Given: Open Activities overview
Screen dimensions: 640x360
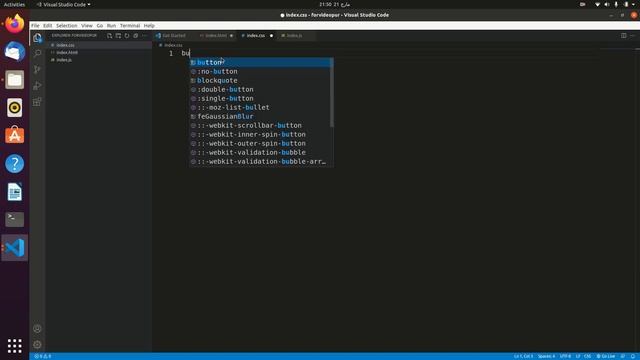Looking at the screenshot, I should coord(14,4).
